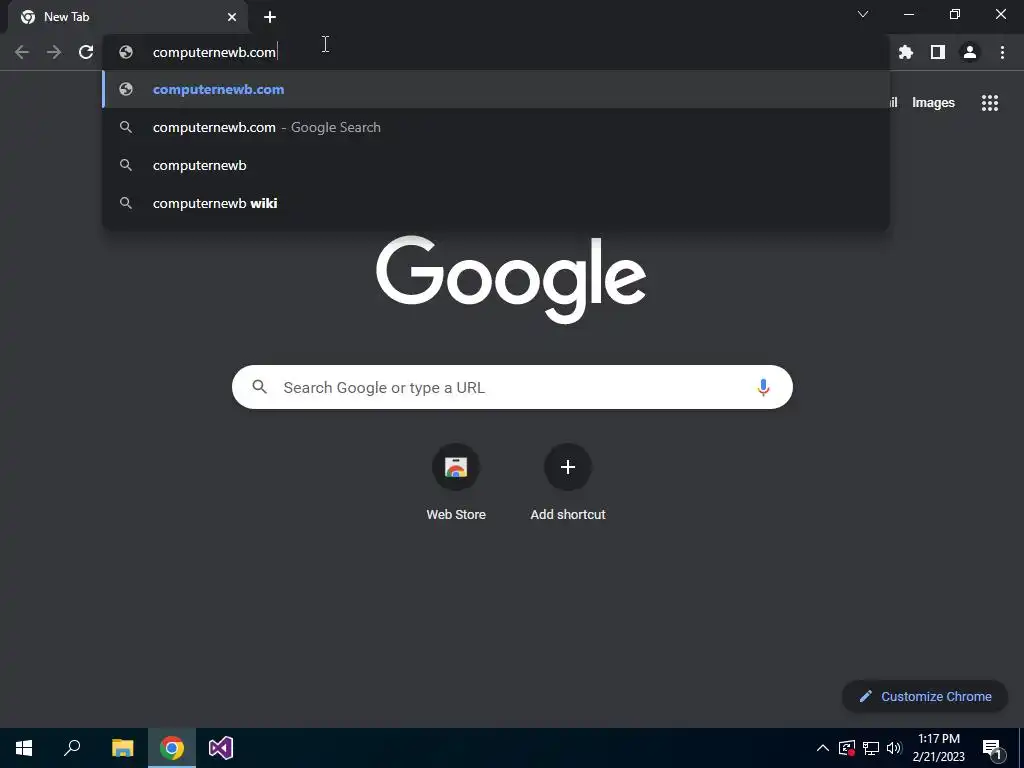This screenshot has height=768, width=1024.
Task: Show hidden tray icons chevron
Action: point(823,748)
